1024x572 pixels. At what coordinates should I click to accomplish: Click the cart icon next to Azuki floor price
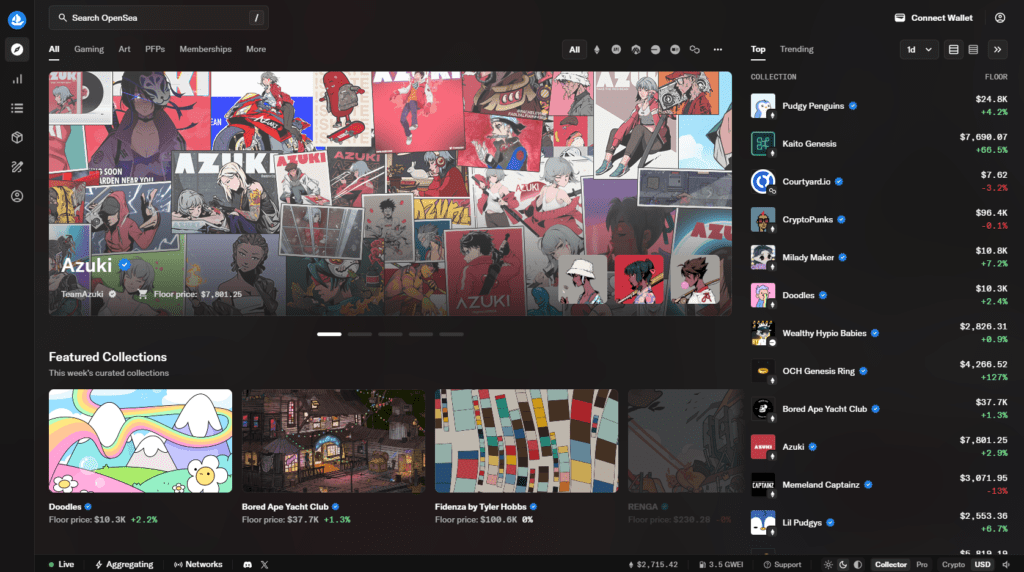[x=142, y=294]
